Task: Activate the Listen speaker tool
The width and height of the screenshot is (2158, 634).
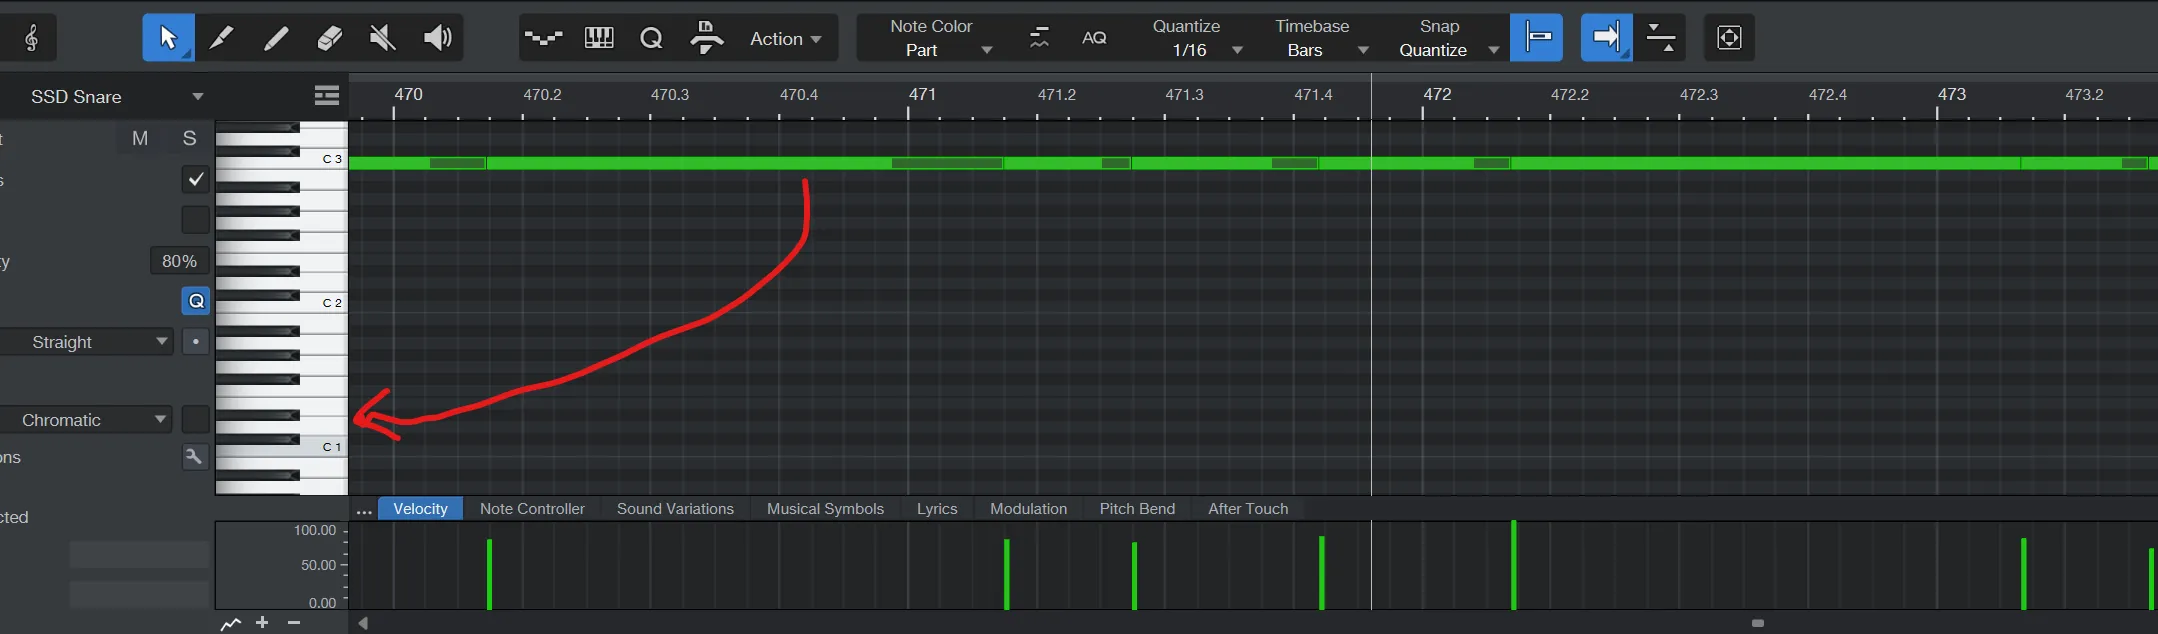Action: click(x=437, y=38)
